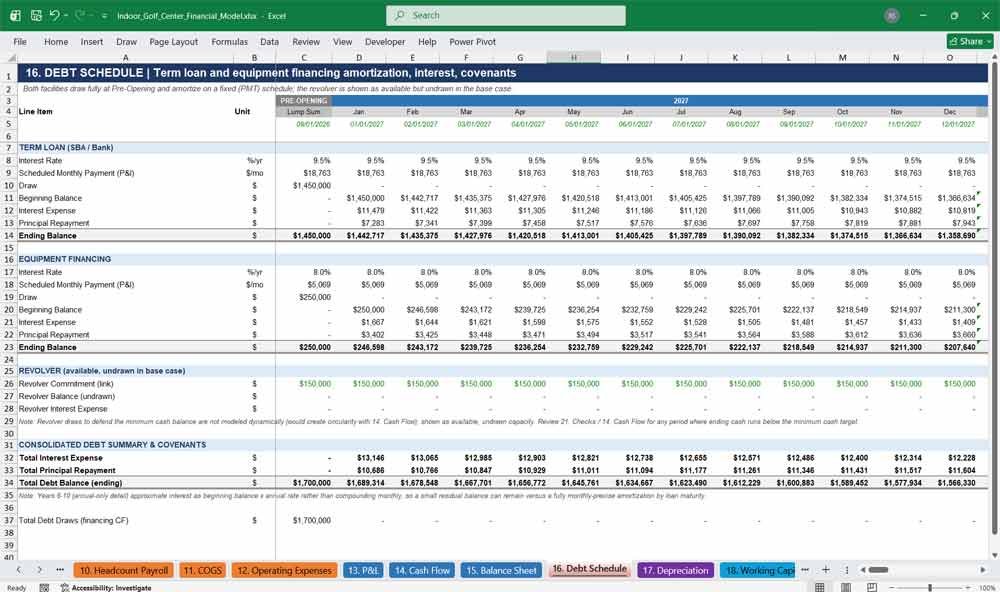Select the 16. Debt Schedule sheet tab
1000x592 pixels.
(x=590, y=569)
